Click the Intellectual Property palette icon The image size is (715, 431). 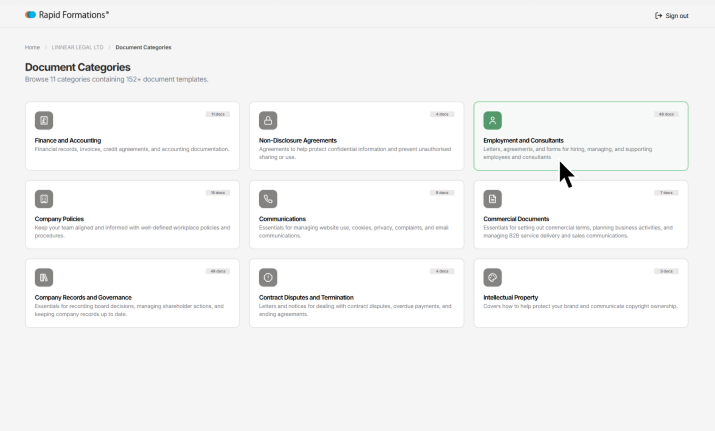pyautogui.click(x=492, y=277)
